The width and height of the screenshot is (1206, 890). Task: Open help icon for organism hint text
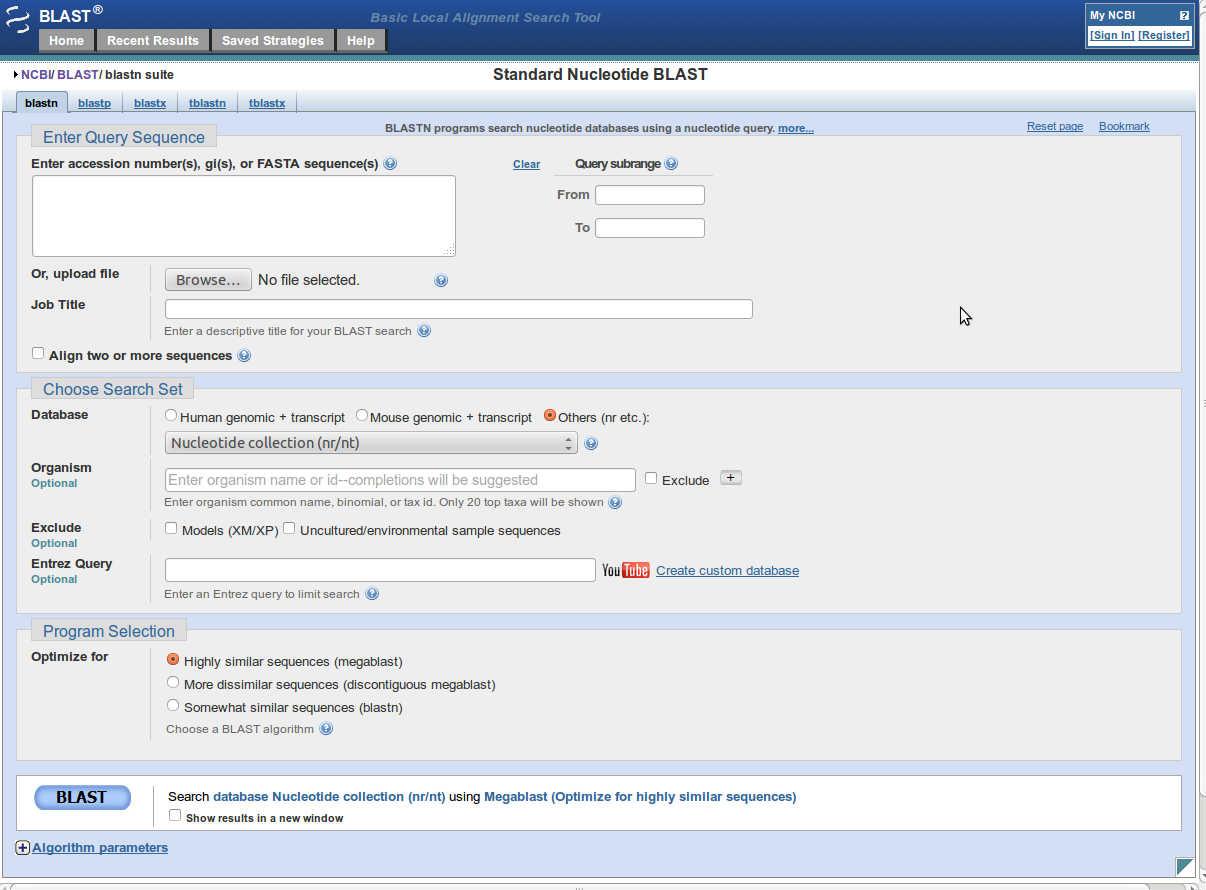[x=615, y=502]
